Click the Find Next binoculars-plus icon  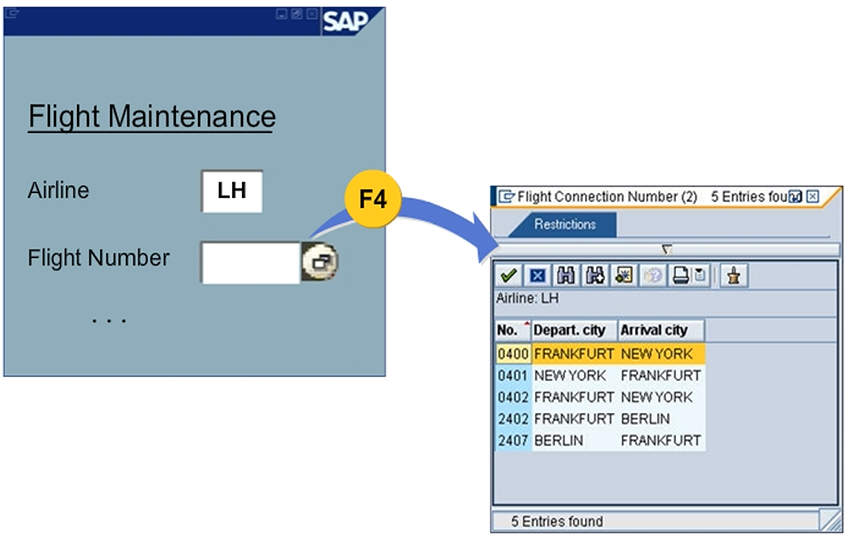click(595, 276)
